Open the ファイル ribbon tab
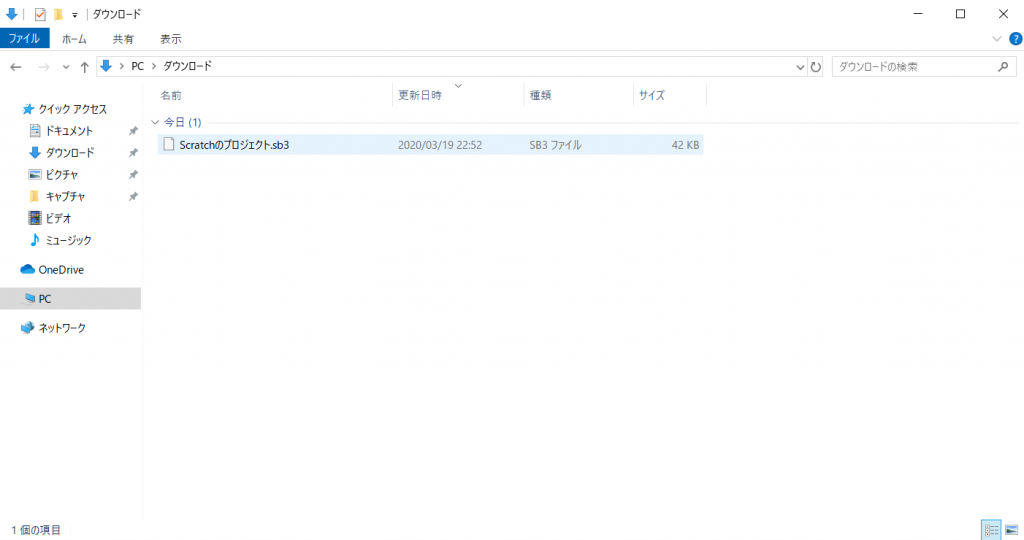This screenshot has width=1024, height=540. pos(25,39)
